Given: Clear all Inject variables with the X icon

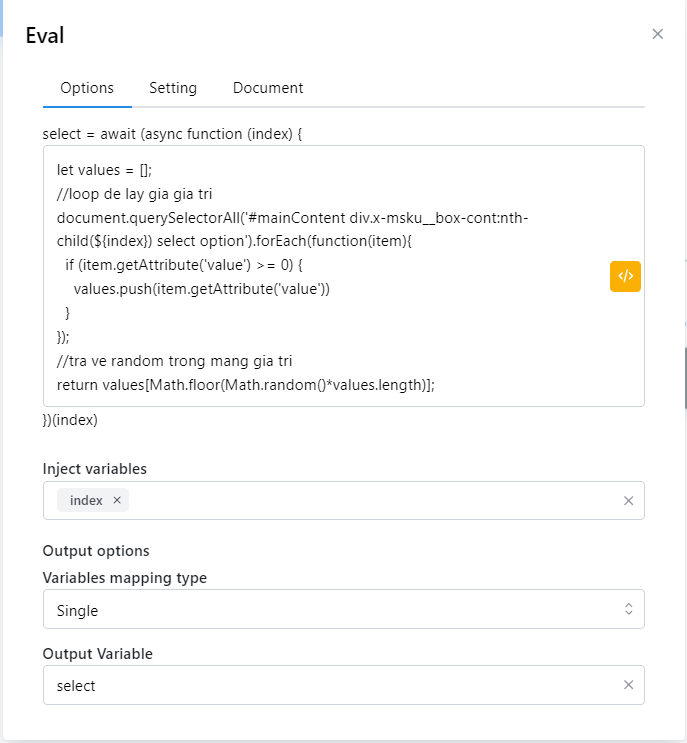Looking at the screenshot, I should coord(628,501).
